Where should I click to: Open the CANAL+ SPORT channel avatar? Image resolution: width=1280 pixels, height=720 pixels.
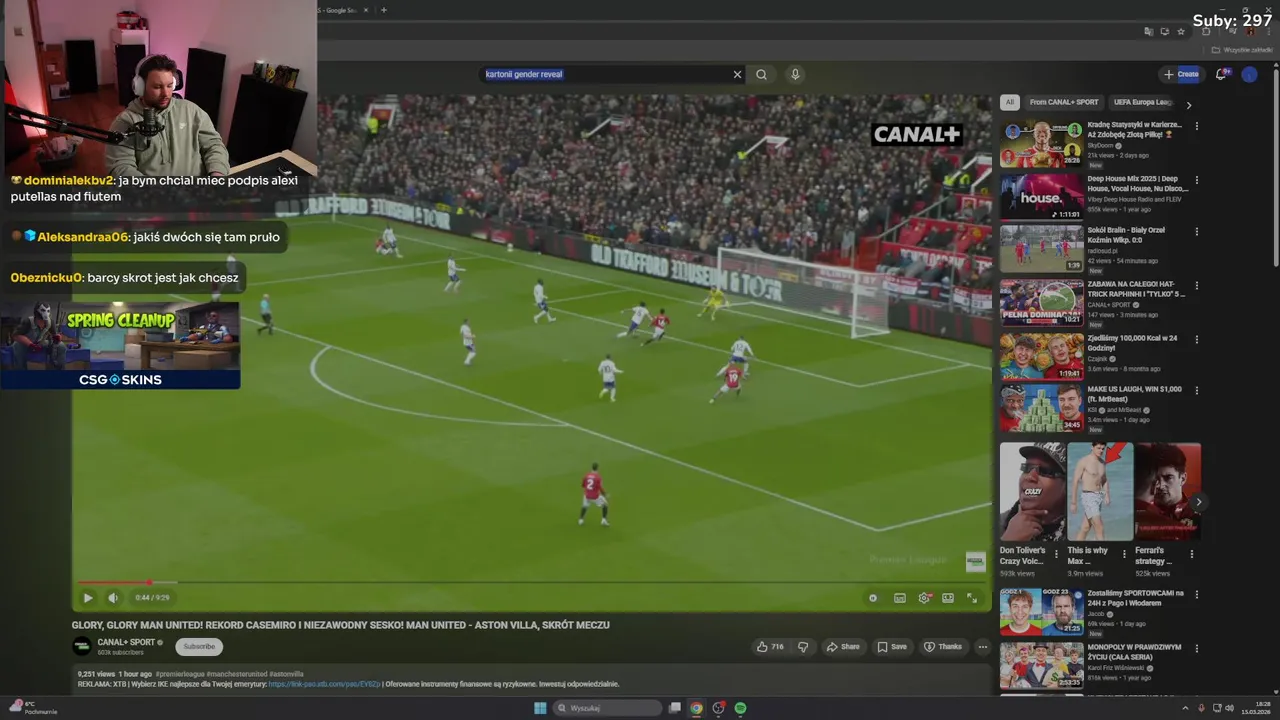82,646
